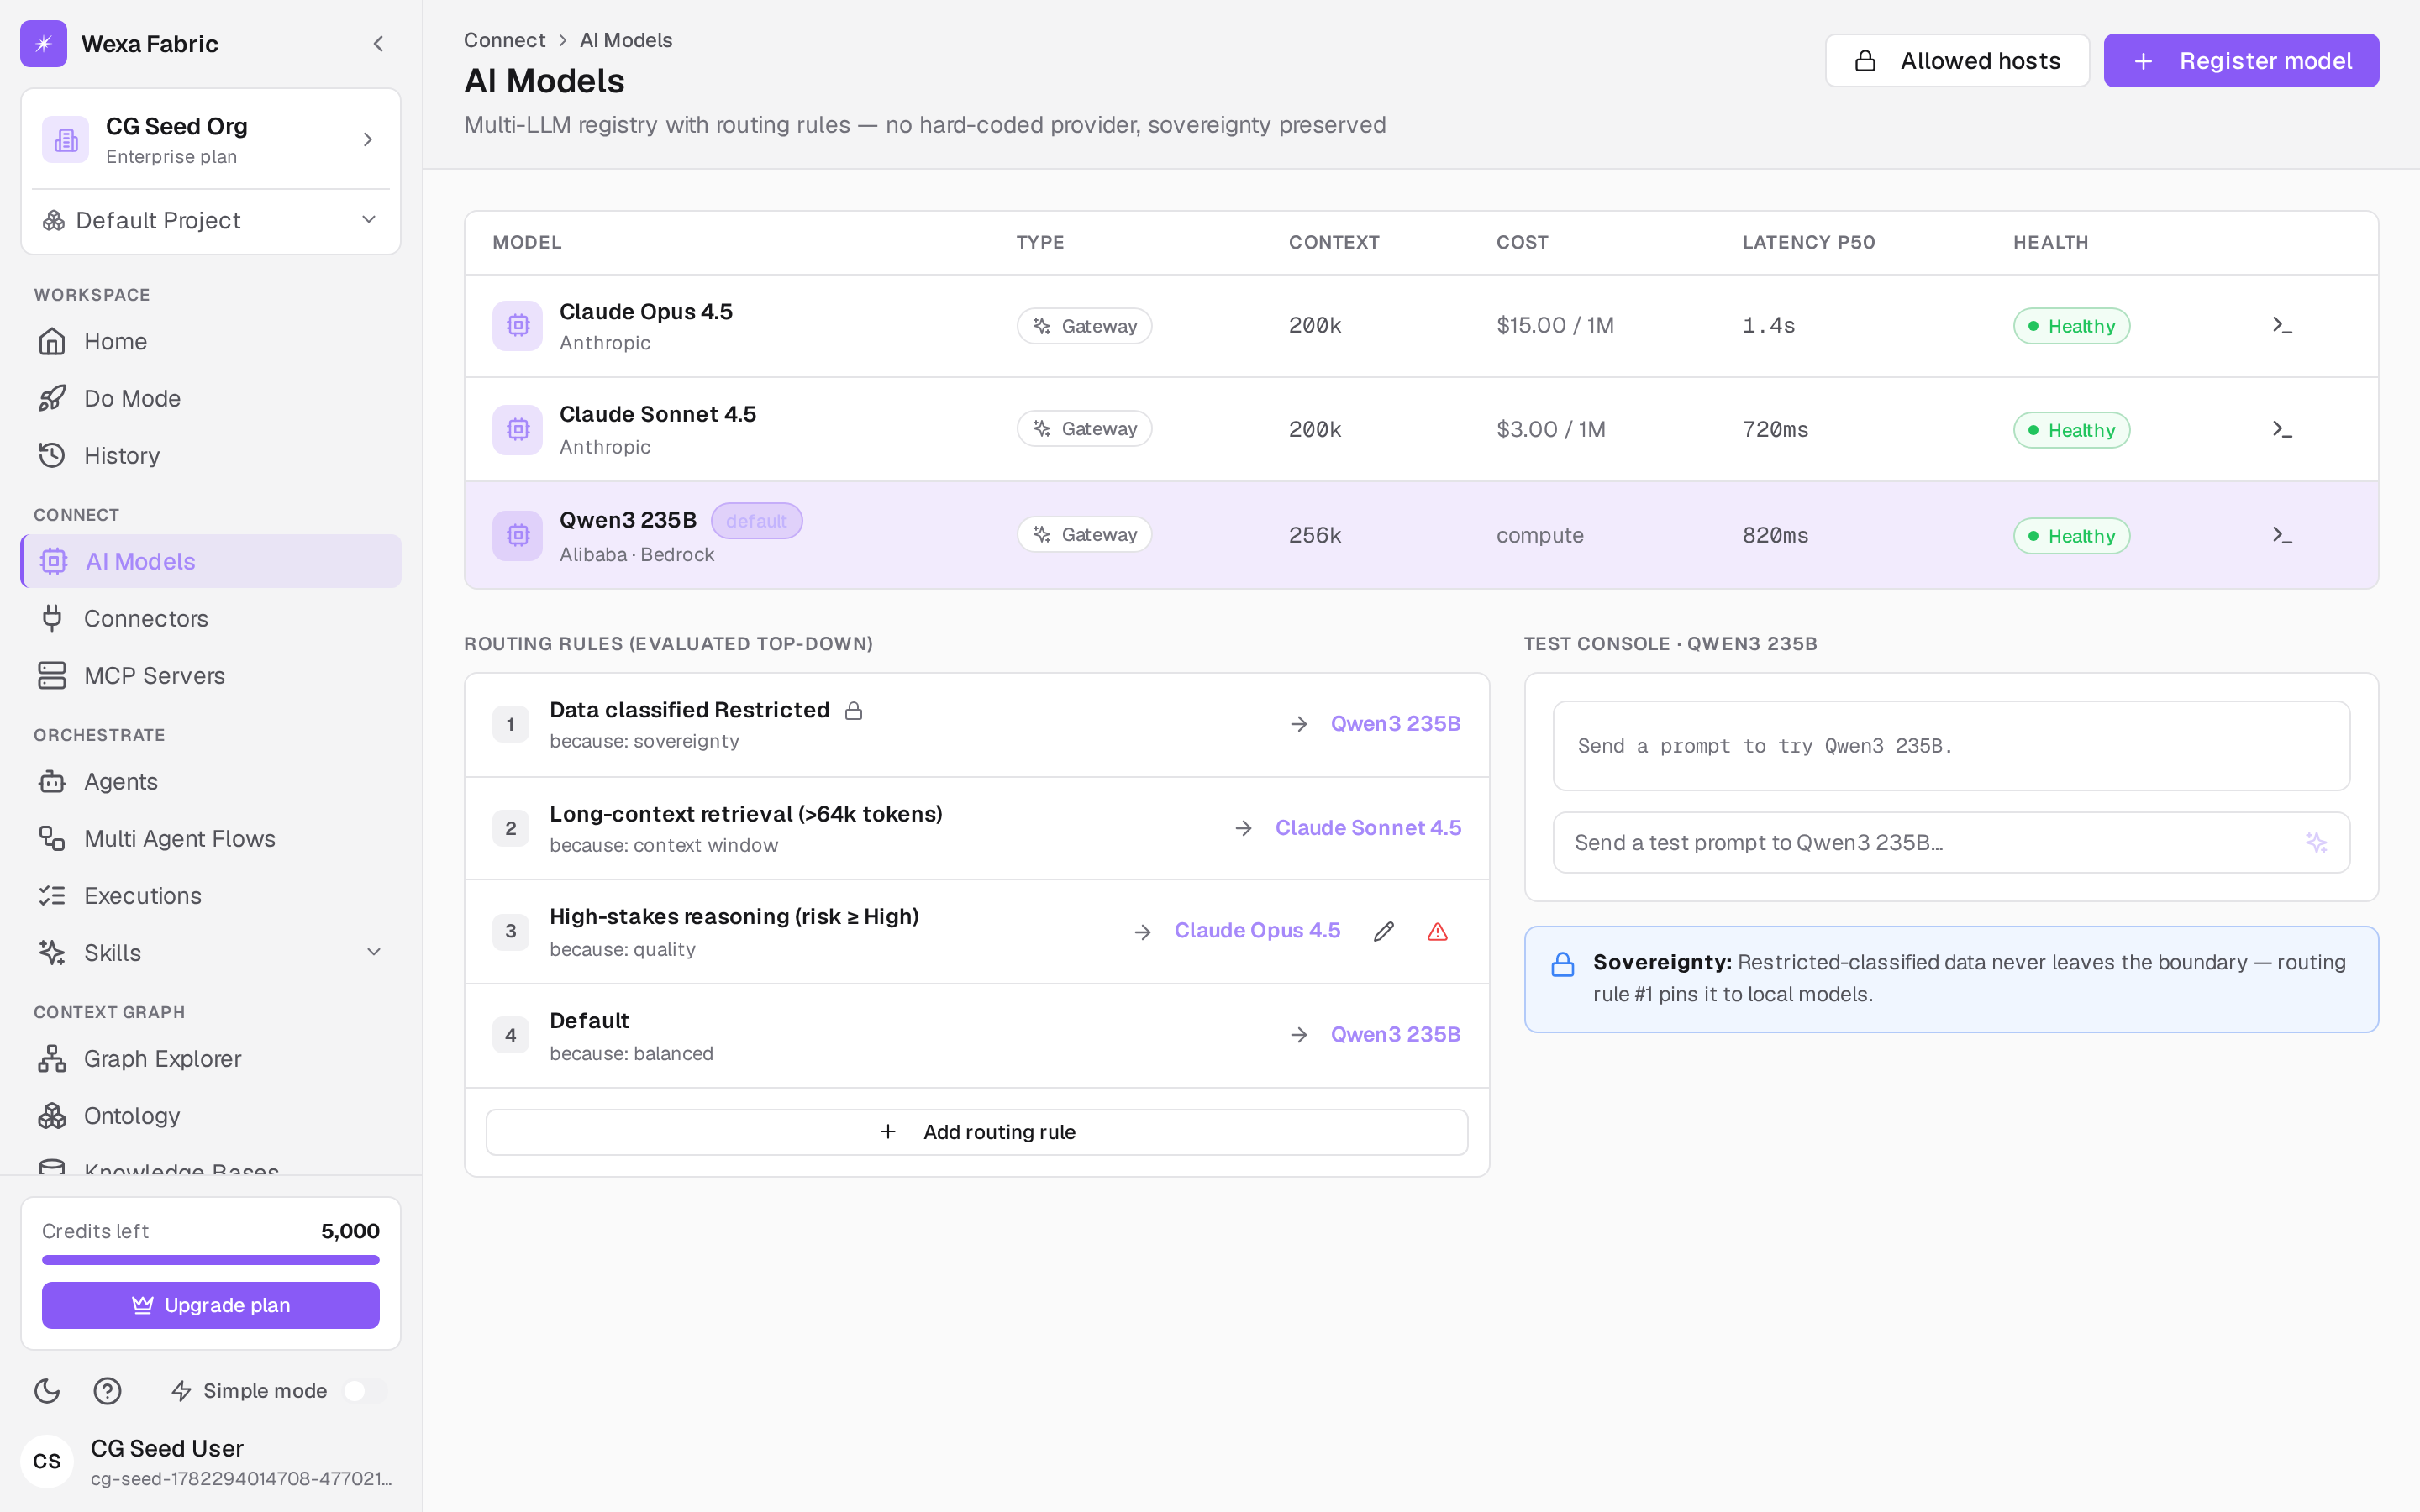This screenshot has width=2420, height=1512.
Task: Click Healthy status for Claude Opus 4.5
Action: pyautogui.click(x=2071, y=326)
